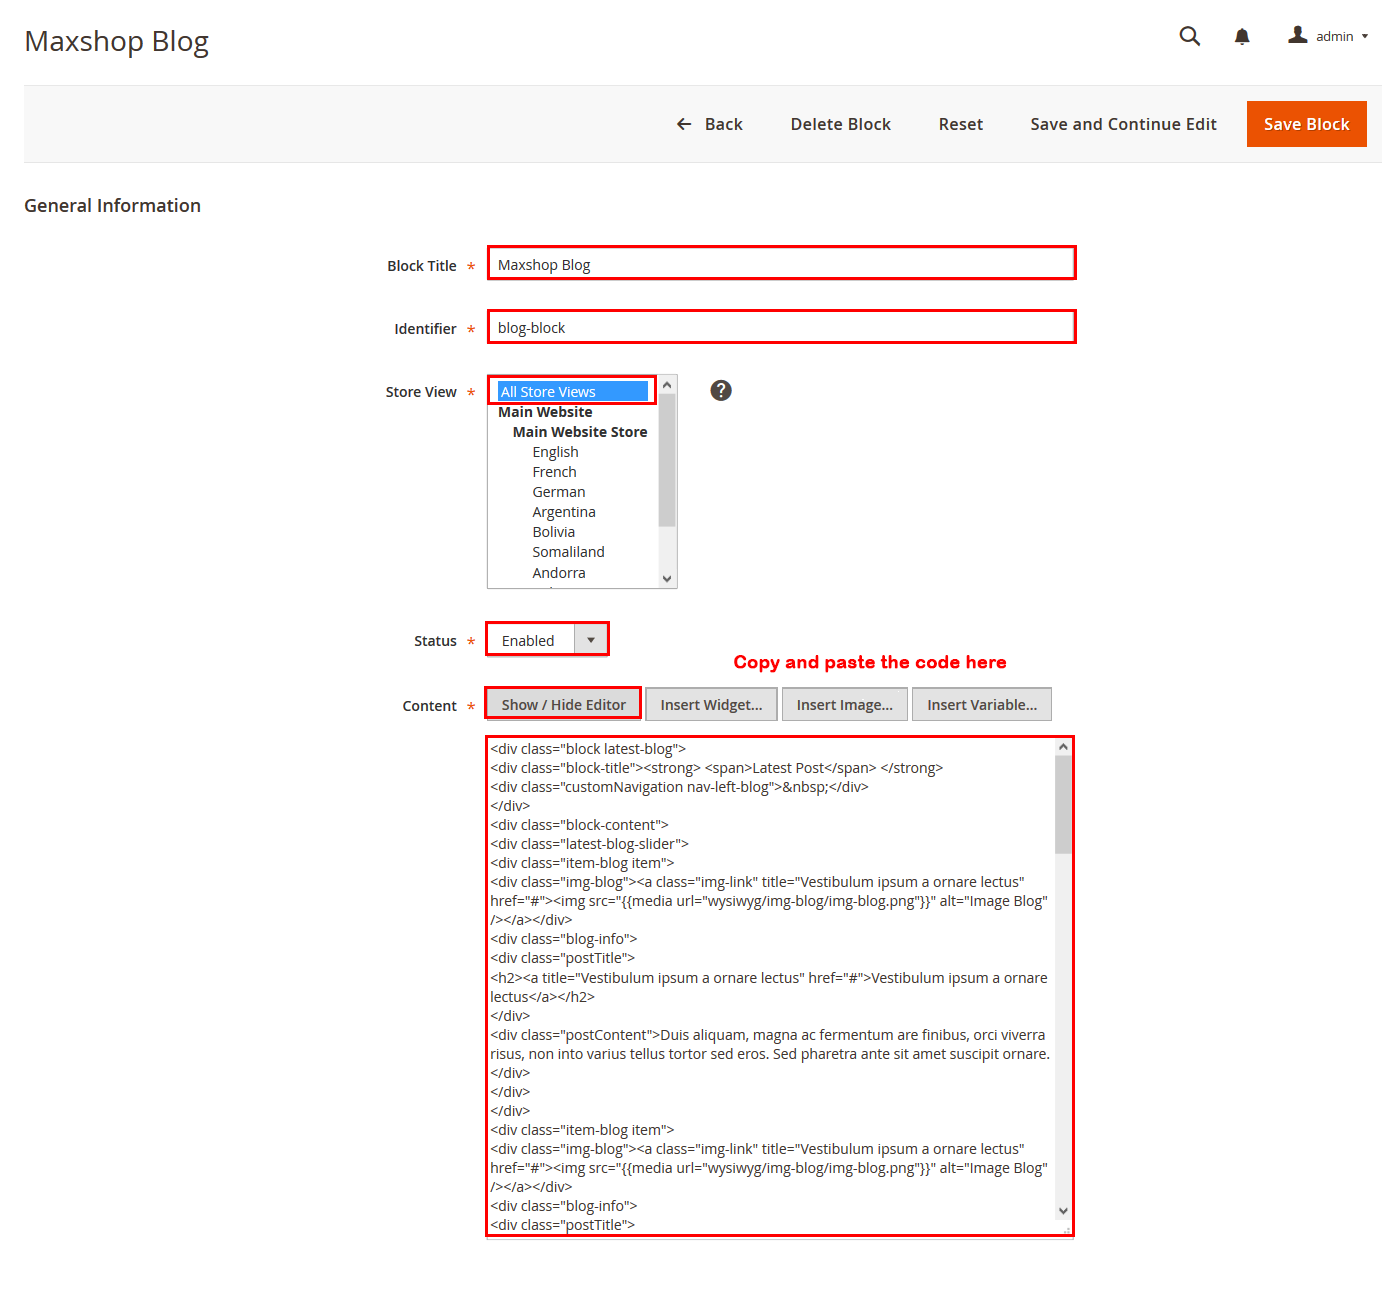Select Andorra store view

[558, 573]
